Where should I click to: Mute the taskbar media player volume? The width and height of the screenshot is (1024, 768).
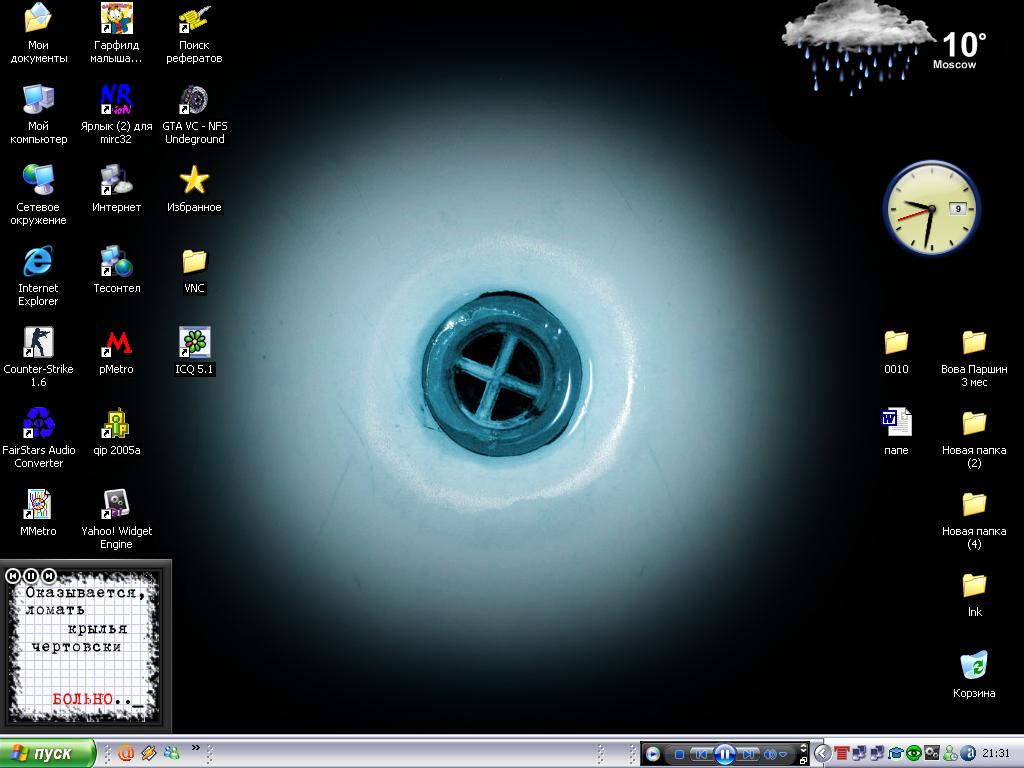(770, 754)
